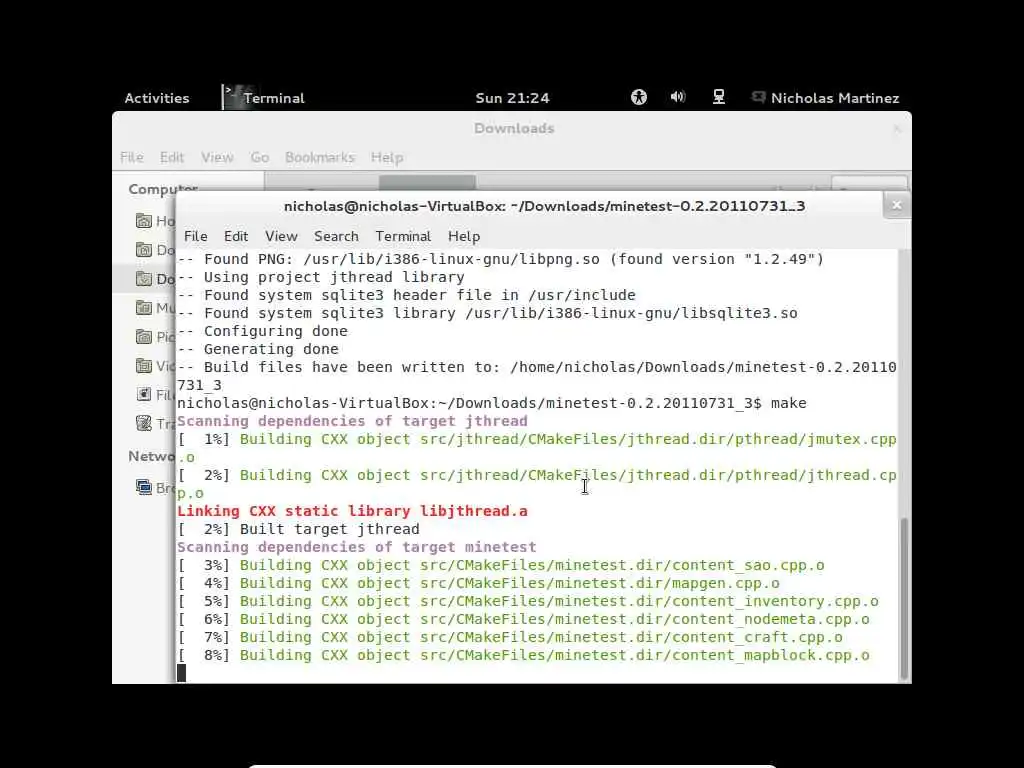The width and height of the screenshot is (1024, 768).
Task: Open the Terminal window View menu
Action: (281, 236)
